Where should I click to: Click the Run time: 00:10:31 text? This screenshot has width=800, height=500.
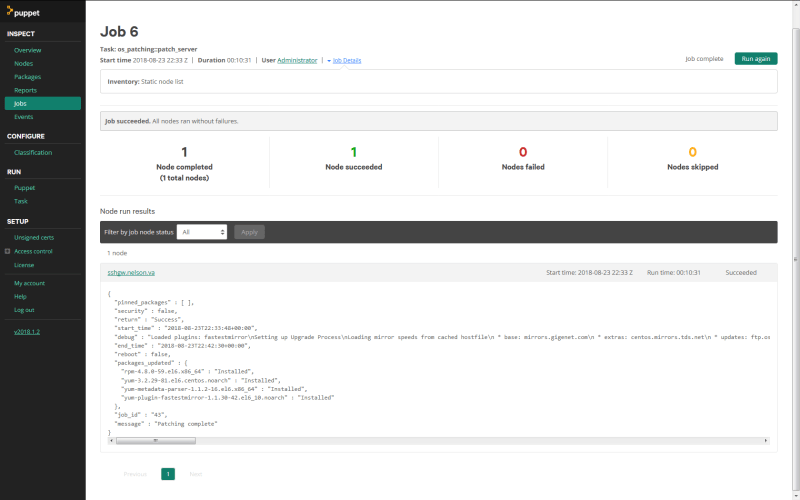pos(673,272)
